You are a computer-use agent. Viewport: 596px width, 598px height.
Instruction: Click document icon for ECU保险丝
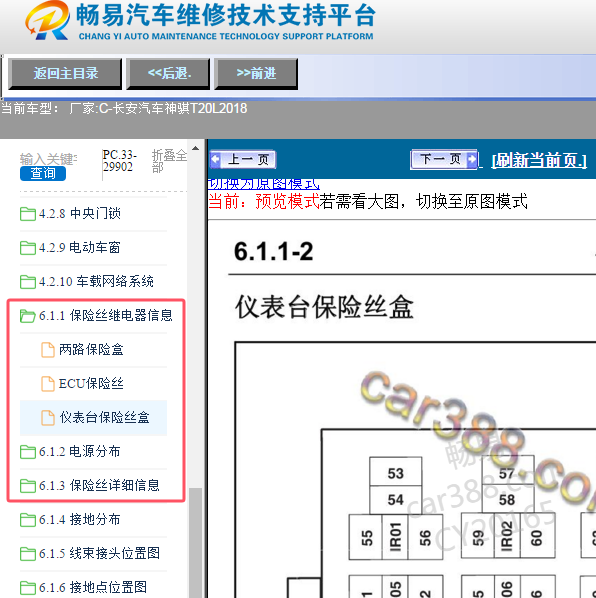(48, 384)
